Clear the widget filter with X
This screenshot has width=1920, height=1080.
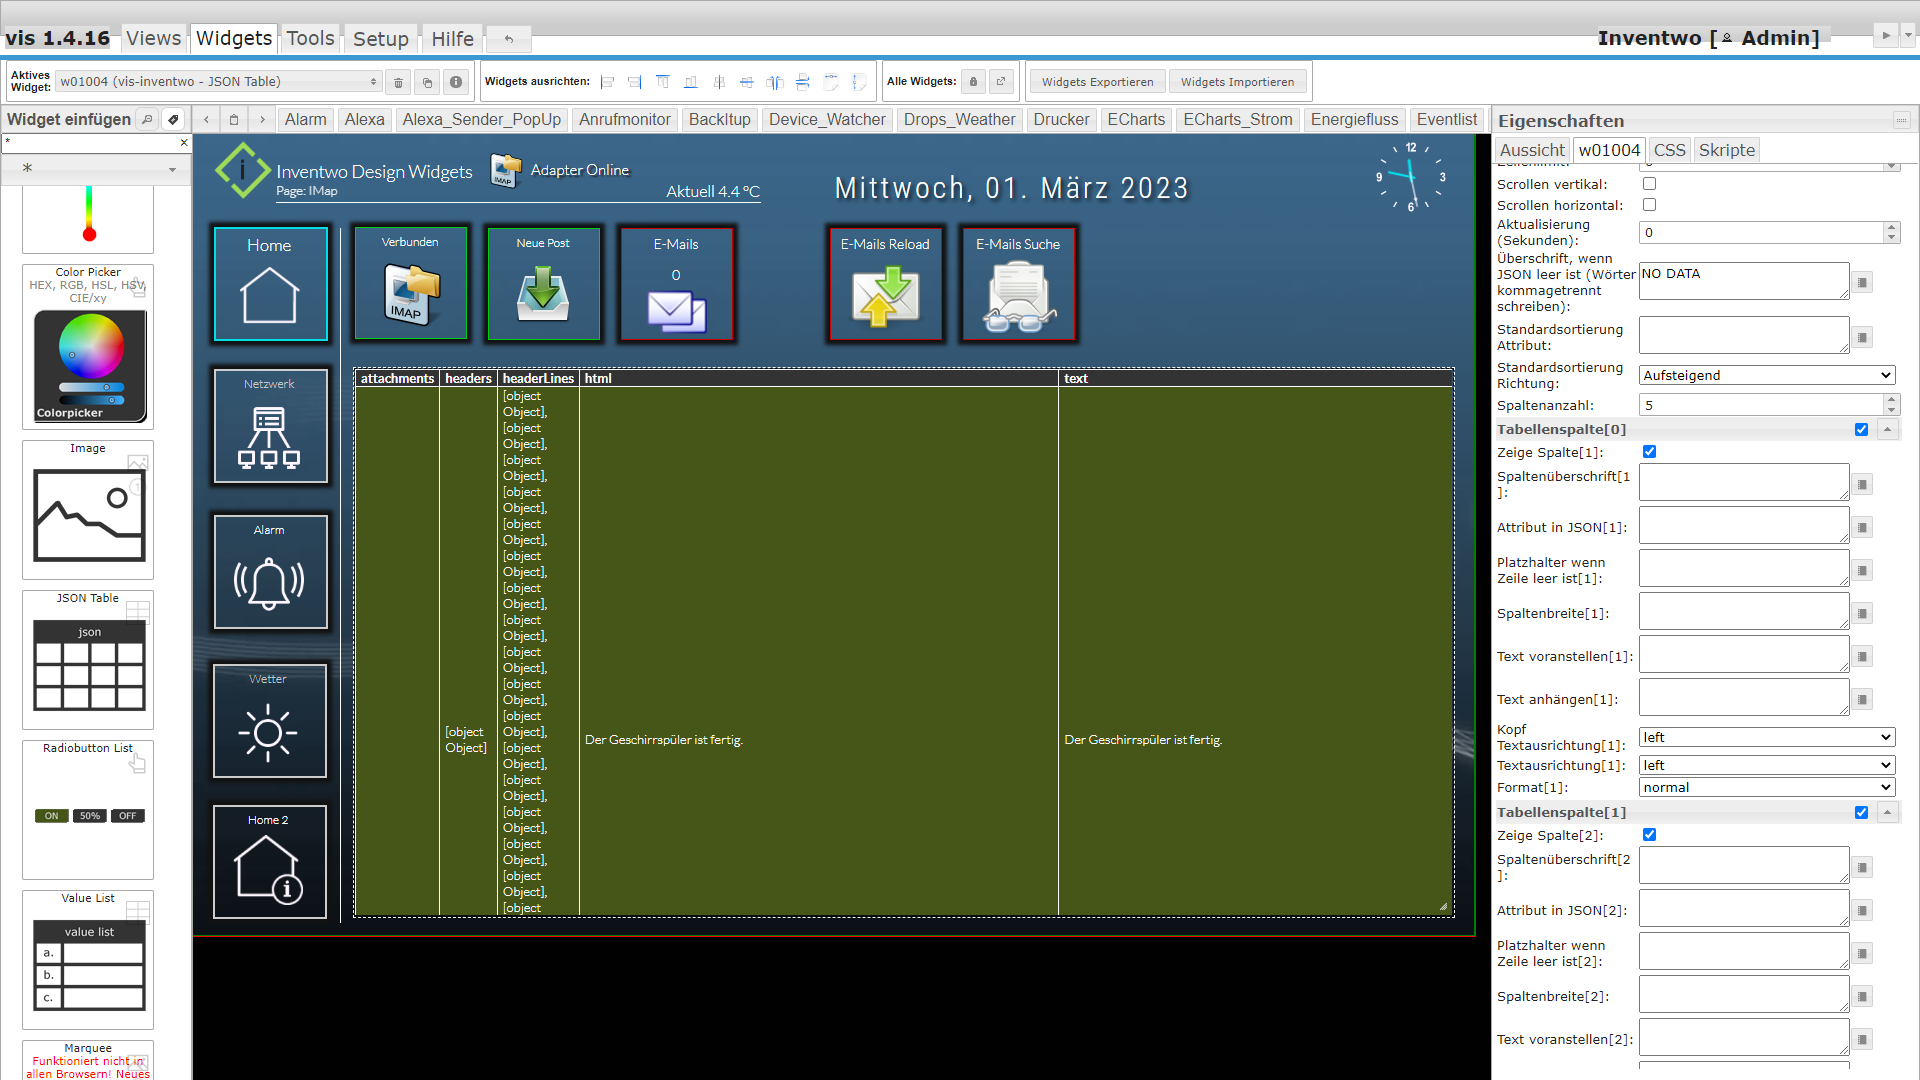(184, 143)
